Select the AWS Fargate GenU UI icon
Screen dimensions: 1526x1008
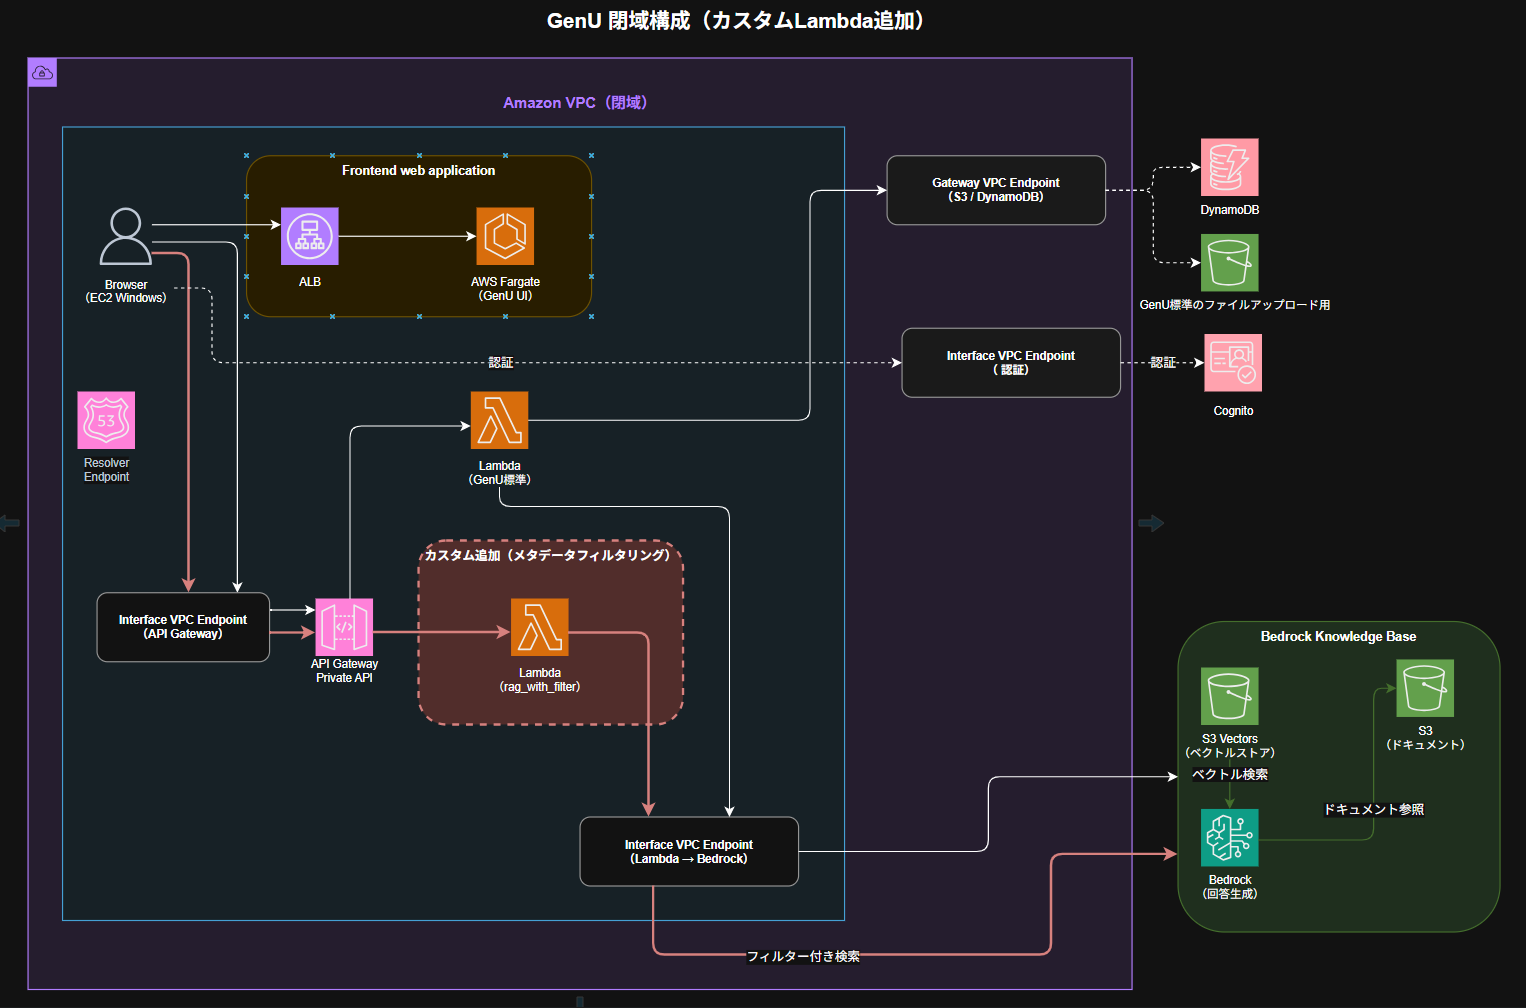(505, 237)
